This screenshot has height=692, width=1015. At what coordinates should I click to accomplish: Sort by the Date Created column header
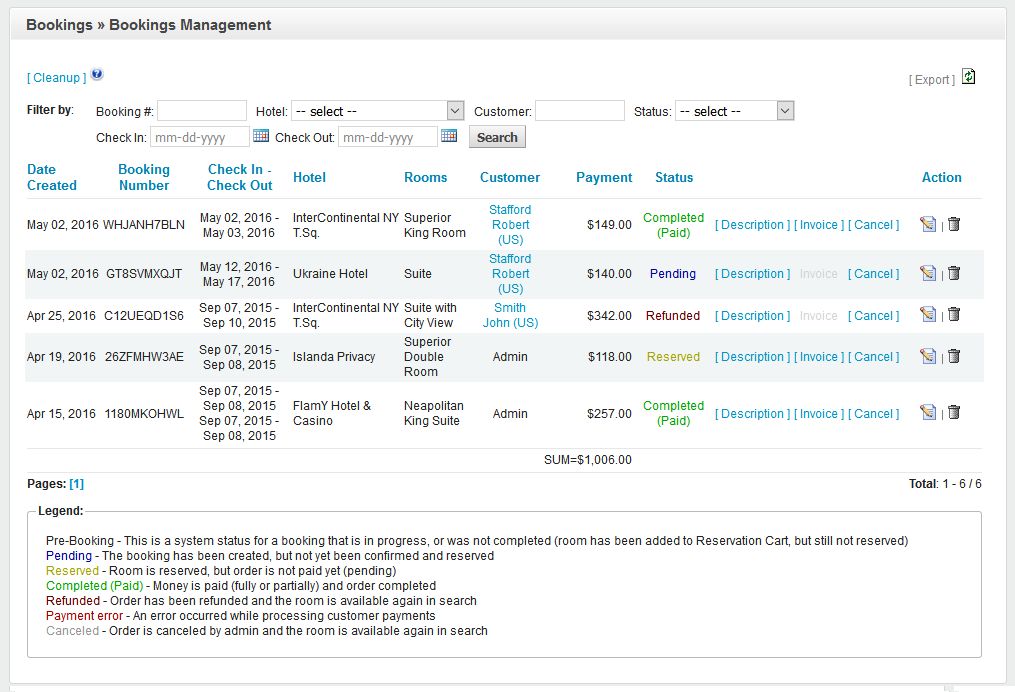[52, 177]
